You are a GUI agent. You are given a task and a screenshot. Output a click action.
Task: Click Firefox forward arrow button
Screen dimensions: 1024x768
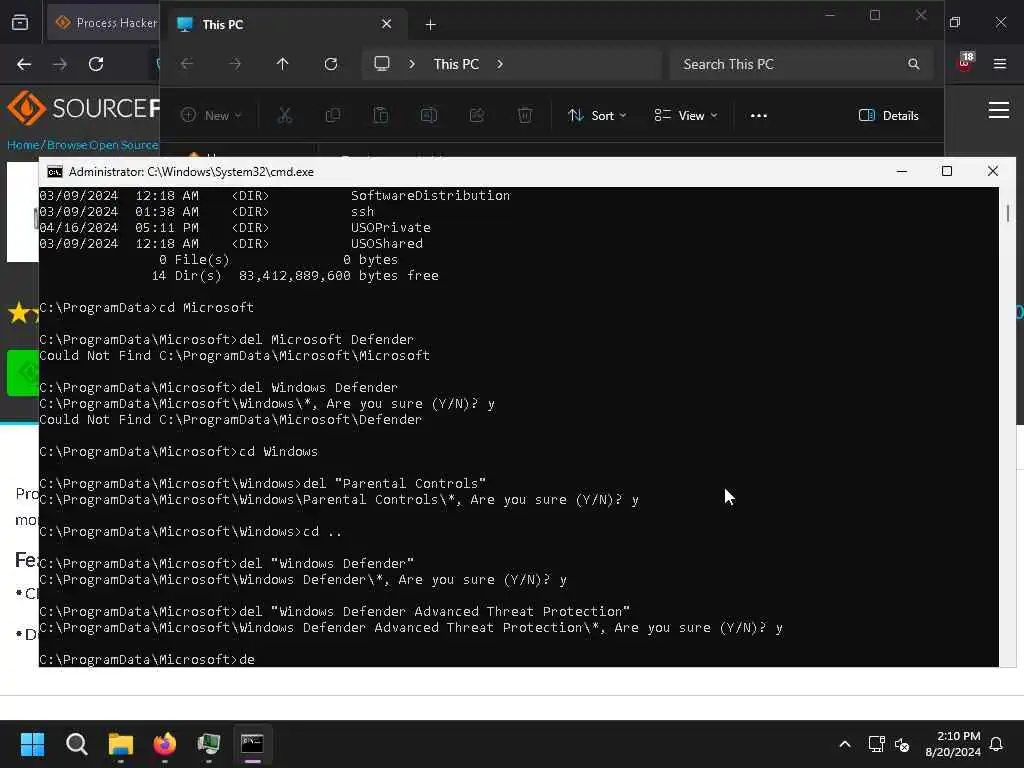point(59,64)
